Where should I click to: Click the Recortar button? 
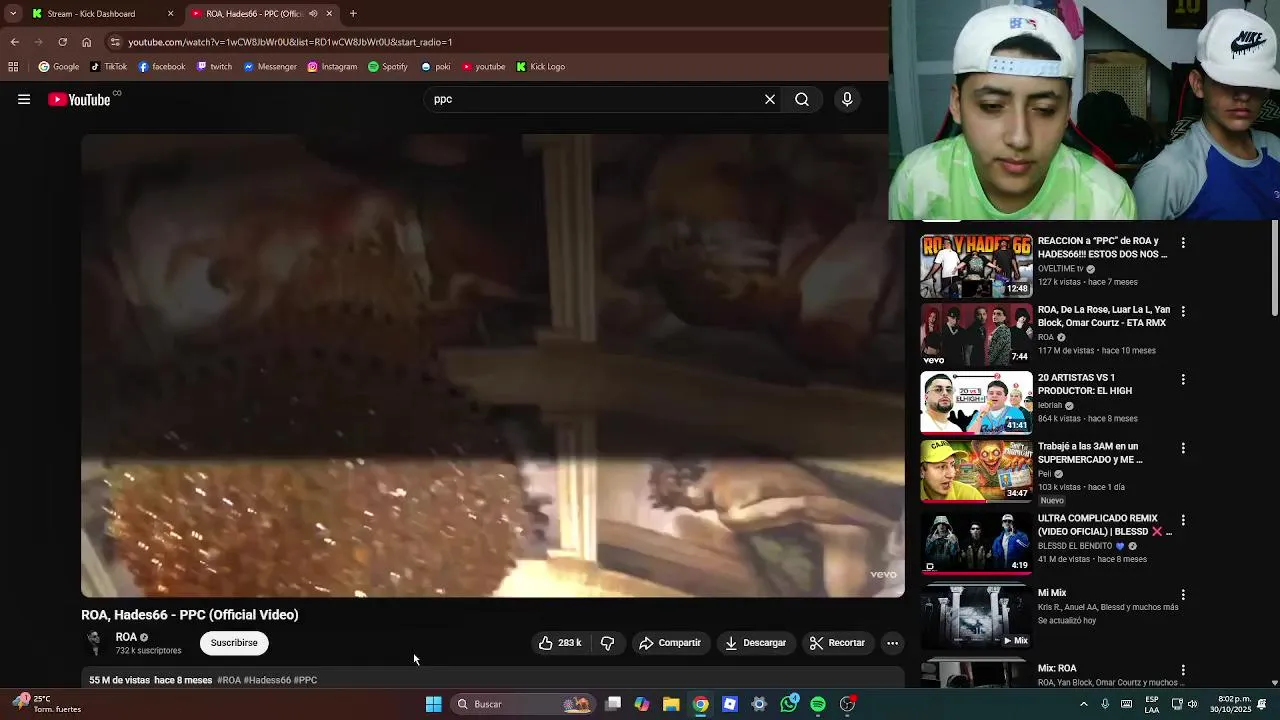(837, 643)
